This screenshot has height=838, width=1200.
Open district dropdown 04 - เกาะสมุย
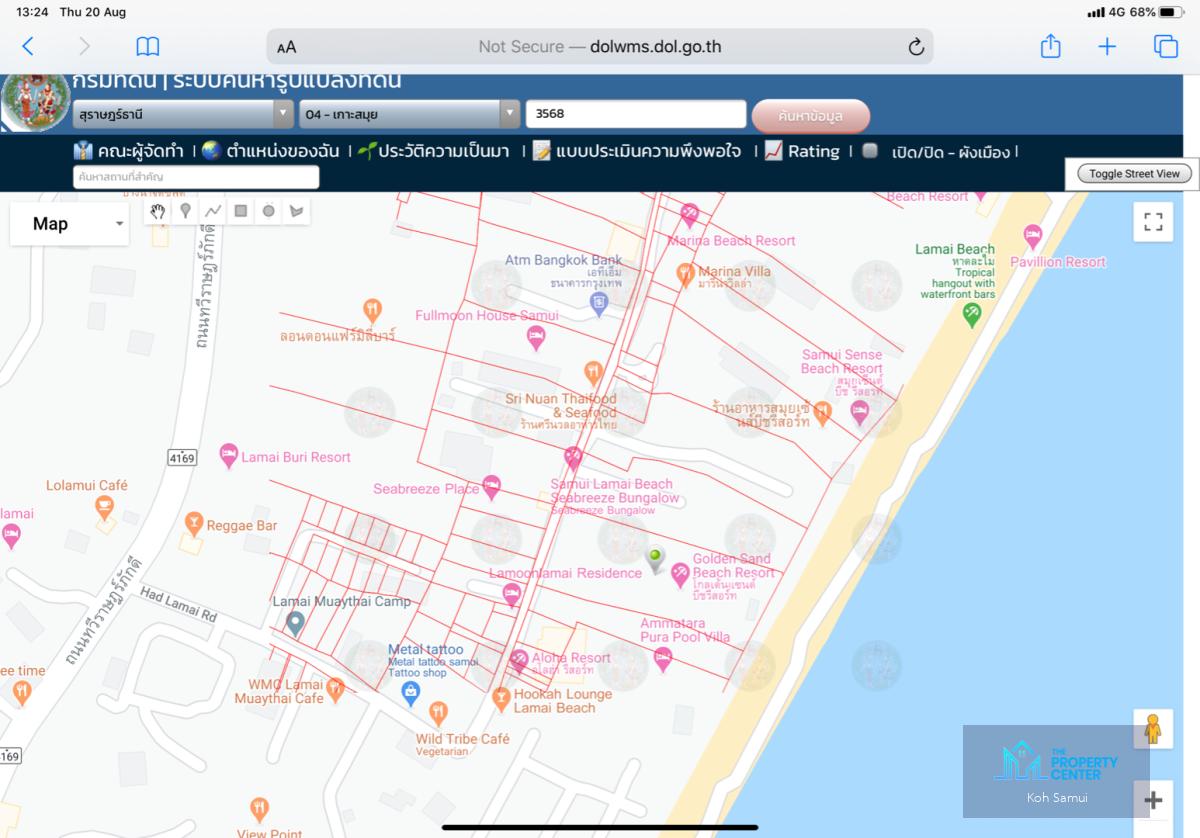[410, 114]
